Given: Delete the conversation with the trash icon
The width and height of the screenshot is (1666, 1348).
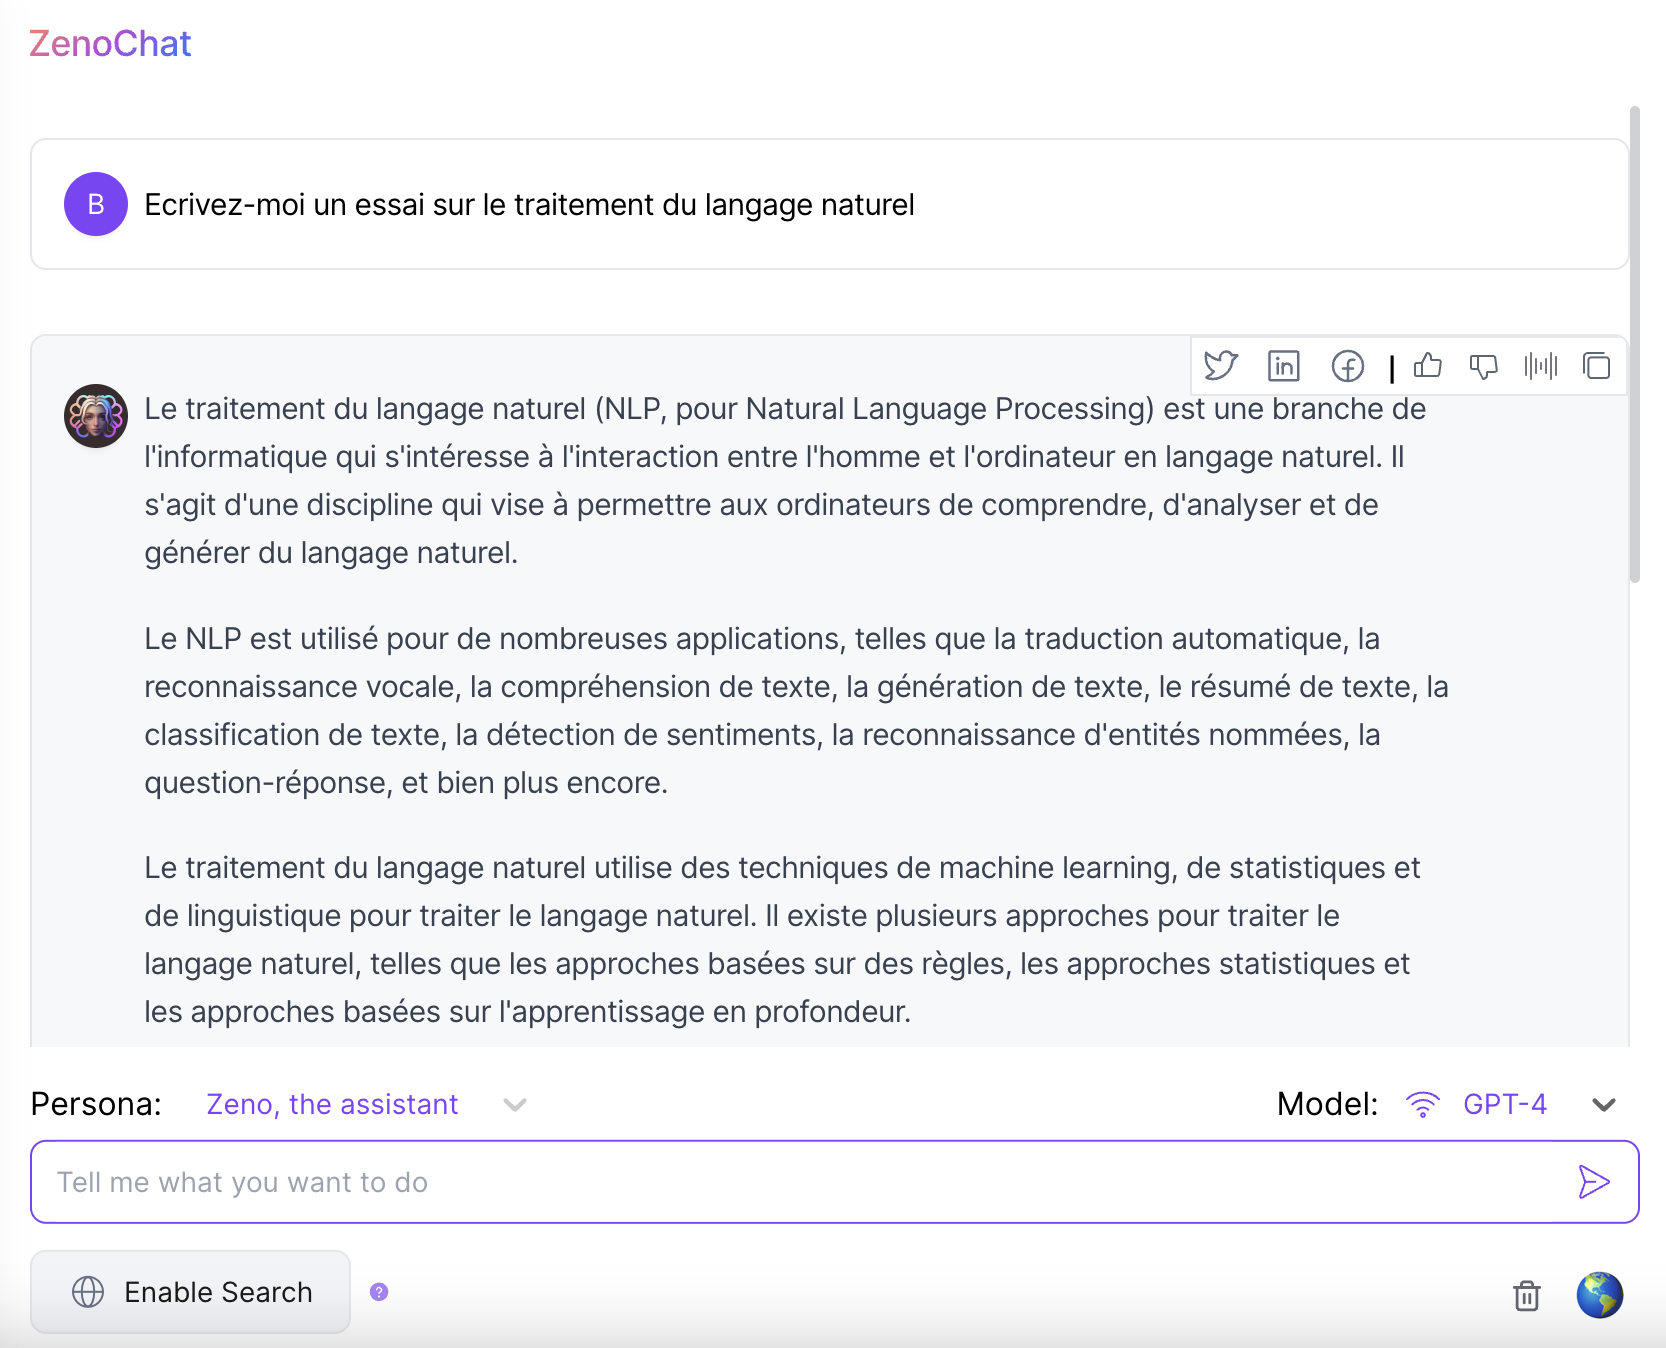Looking at the screenshot, I should coord(1526,1295).
